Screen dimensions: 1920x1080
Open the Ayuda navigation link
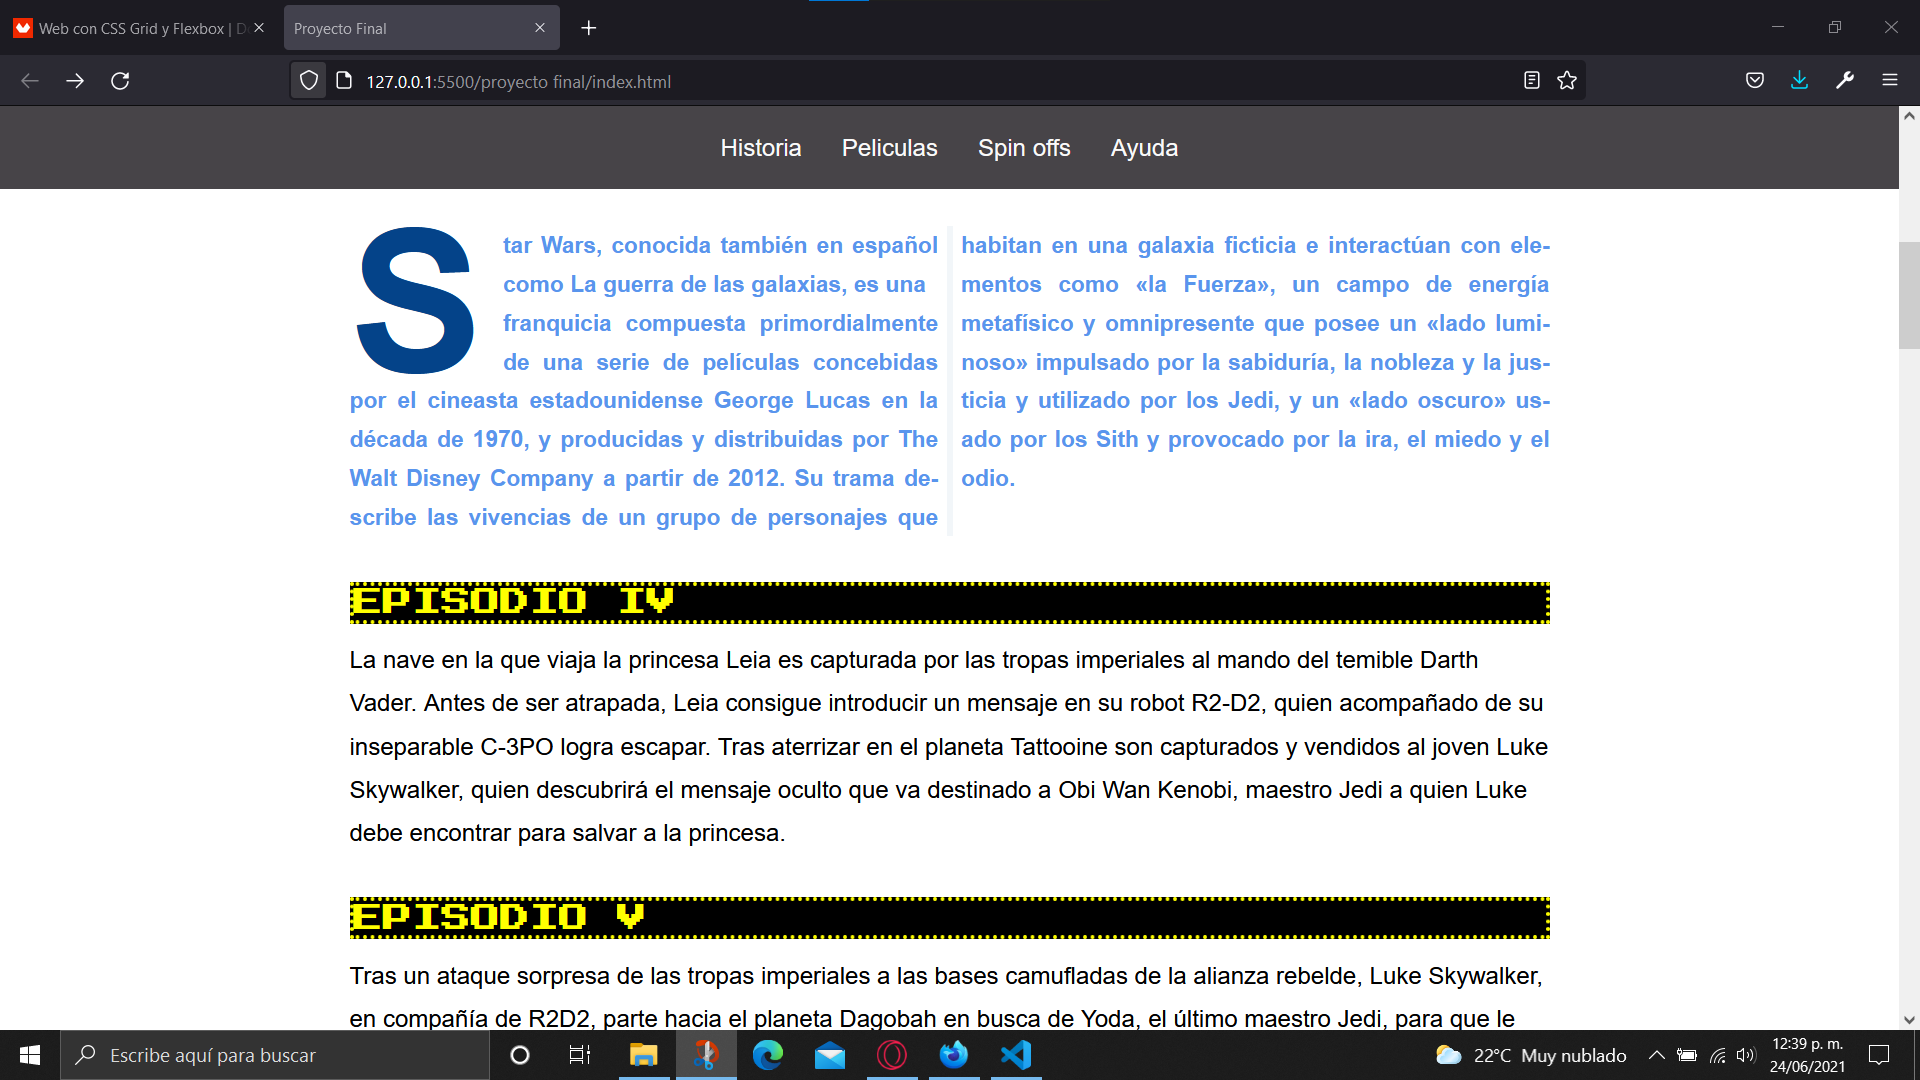pyautogui.click(x=1144, y=148)
